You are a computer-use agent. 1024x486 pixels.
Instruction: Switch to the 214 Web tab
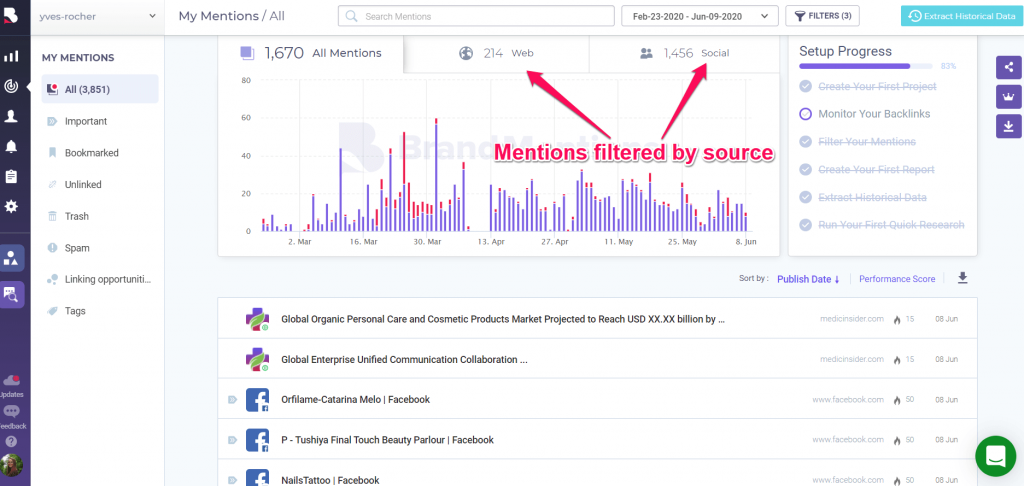point(496,54)
